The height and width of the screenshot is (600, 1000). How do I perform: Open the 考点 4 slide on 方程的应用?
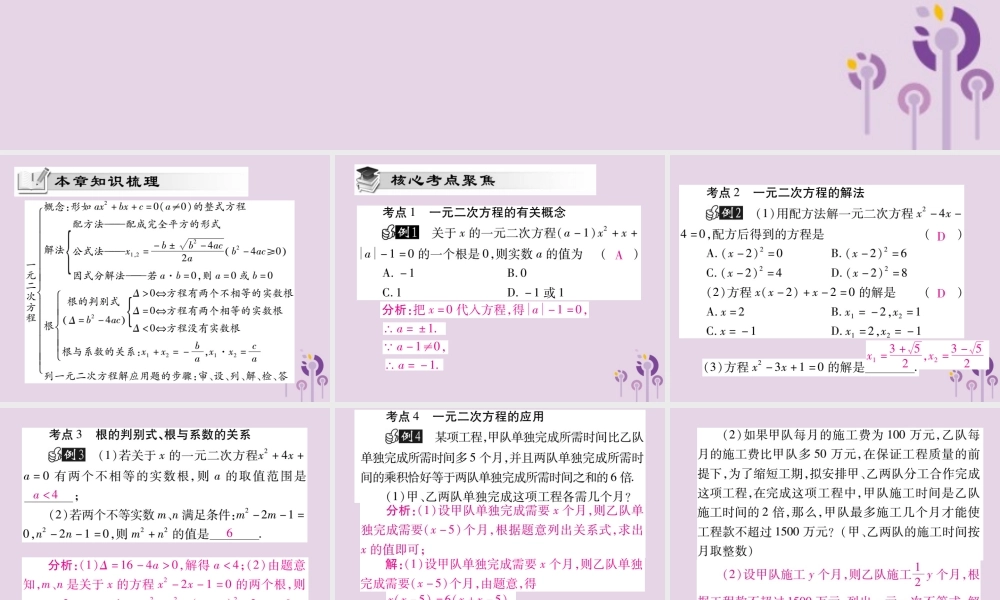coord(500,504)
